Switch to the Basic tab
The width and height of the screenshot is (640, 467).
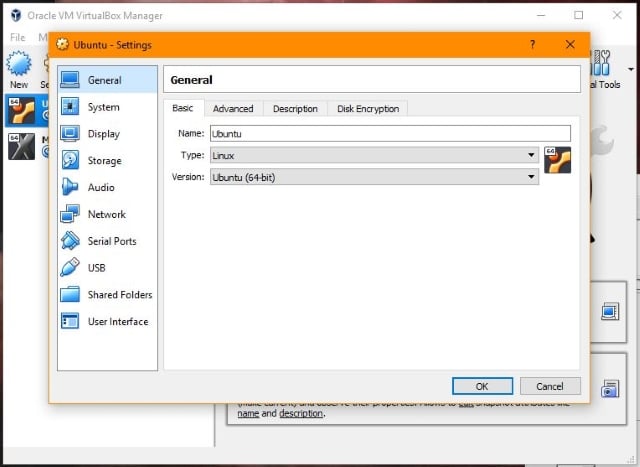(x=183, y=108)
